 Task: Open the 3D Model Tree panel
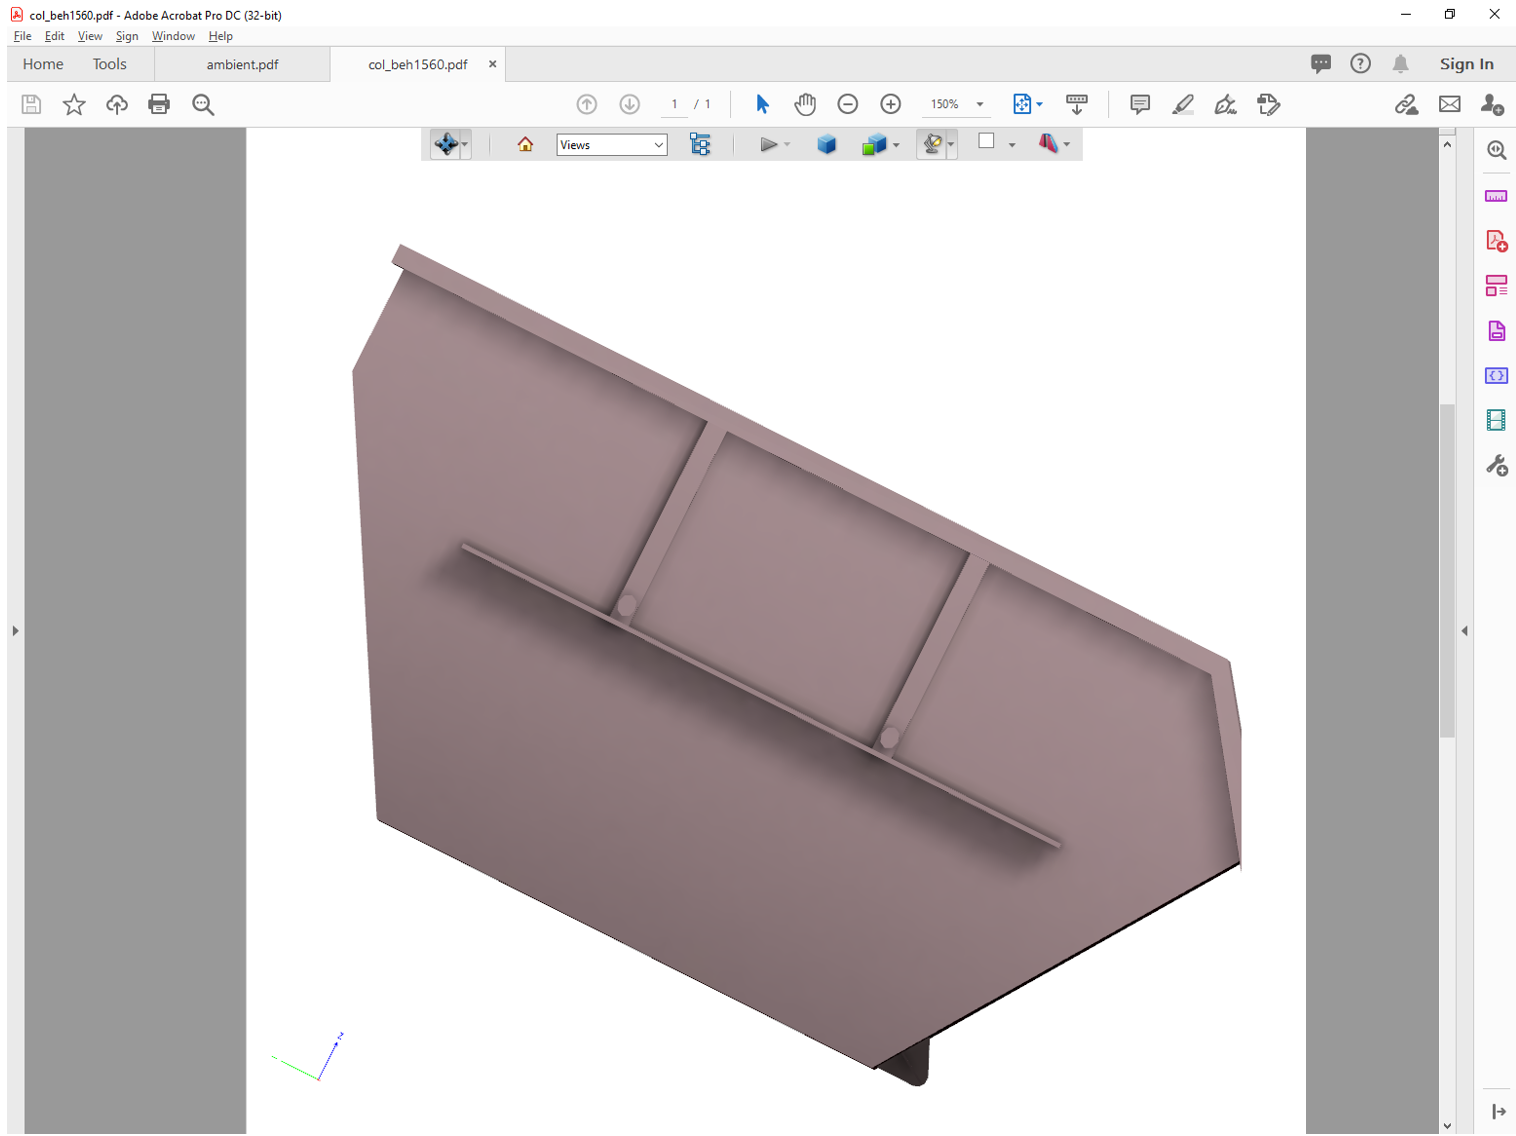[700, 144]
